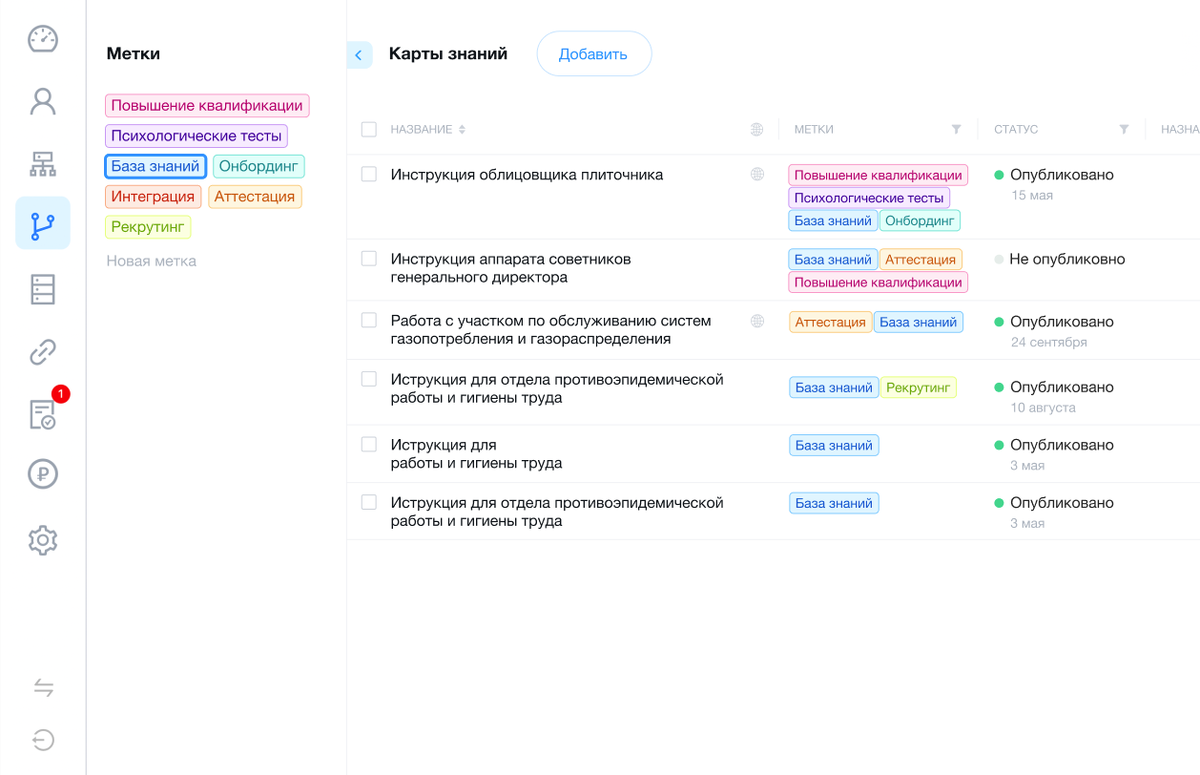Click the Новая метка input field

(152, 261)
